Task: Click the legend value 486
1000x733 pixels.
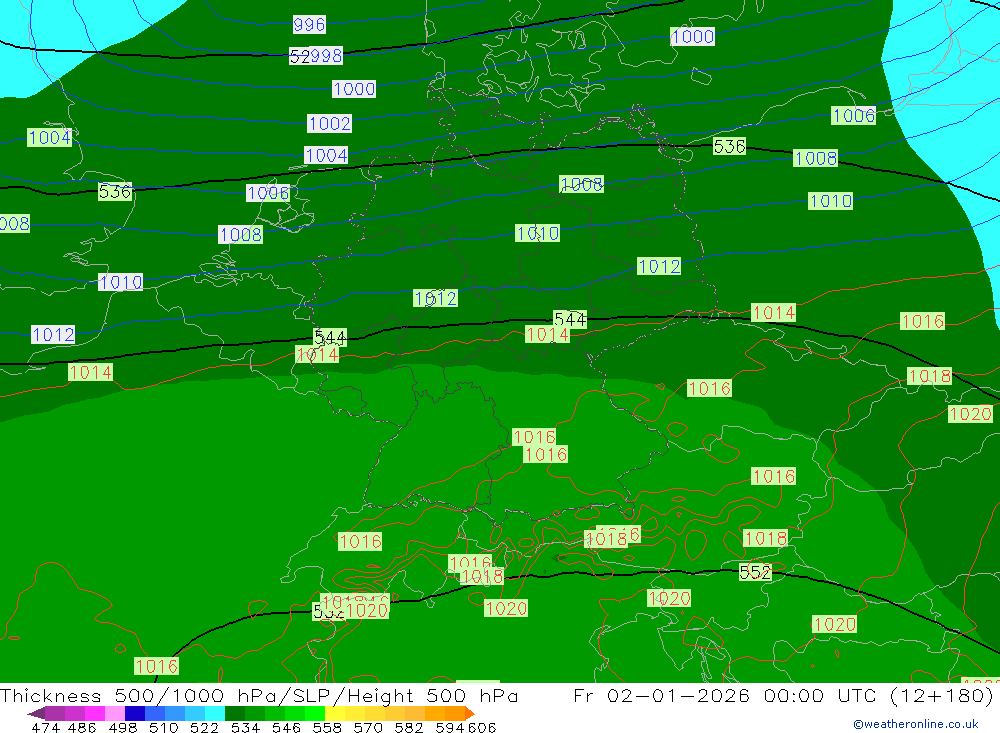Action: [81, 727]
